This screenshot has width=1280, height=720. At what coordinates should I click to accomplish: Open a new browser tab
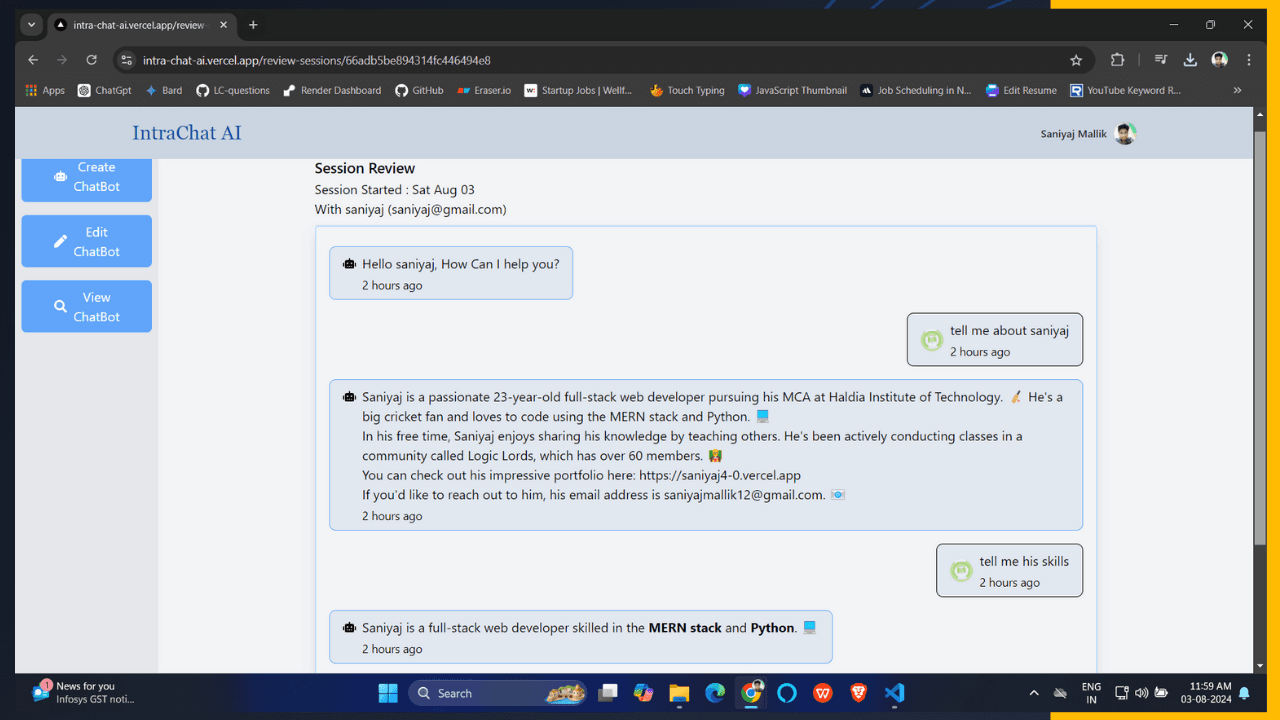point(253,25)
